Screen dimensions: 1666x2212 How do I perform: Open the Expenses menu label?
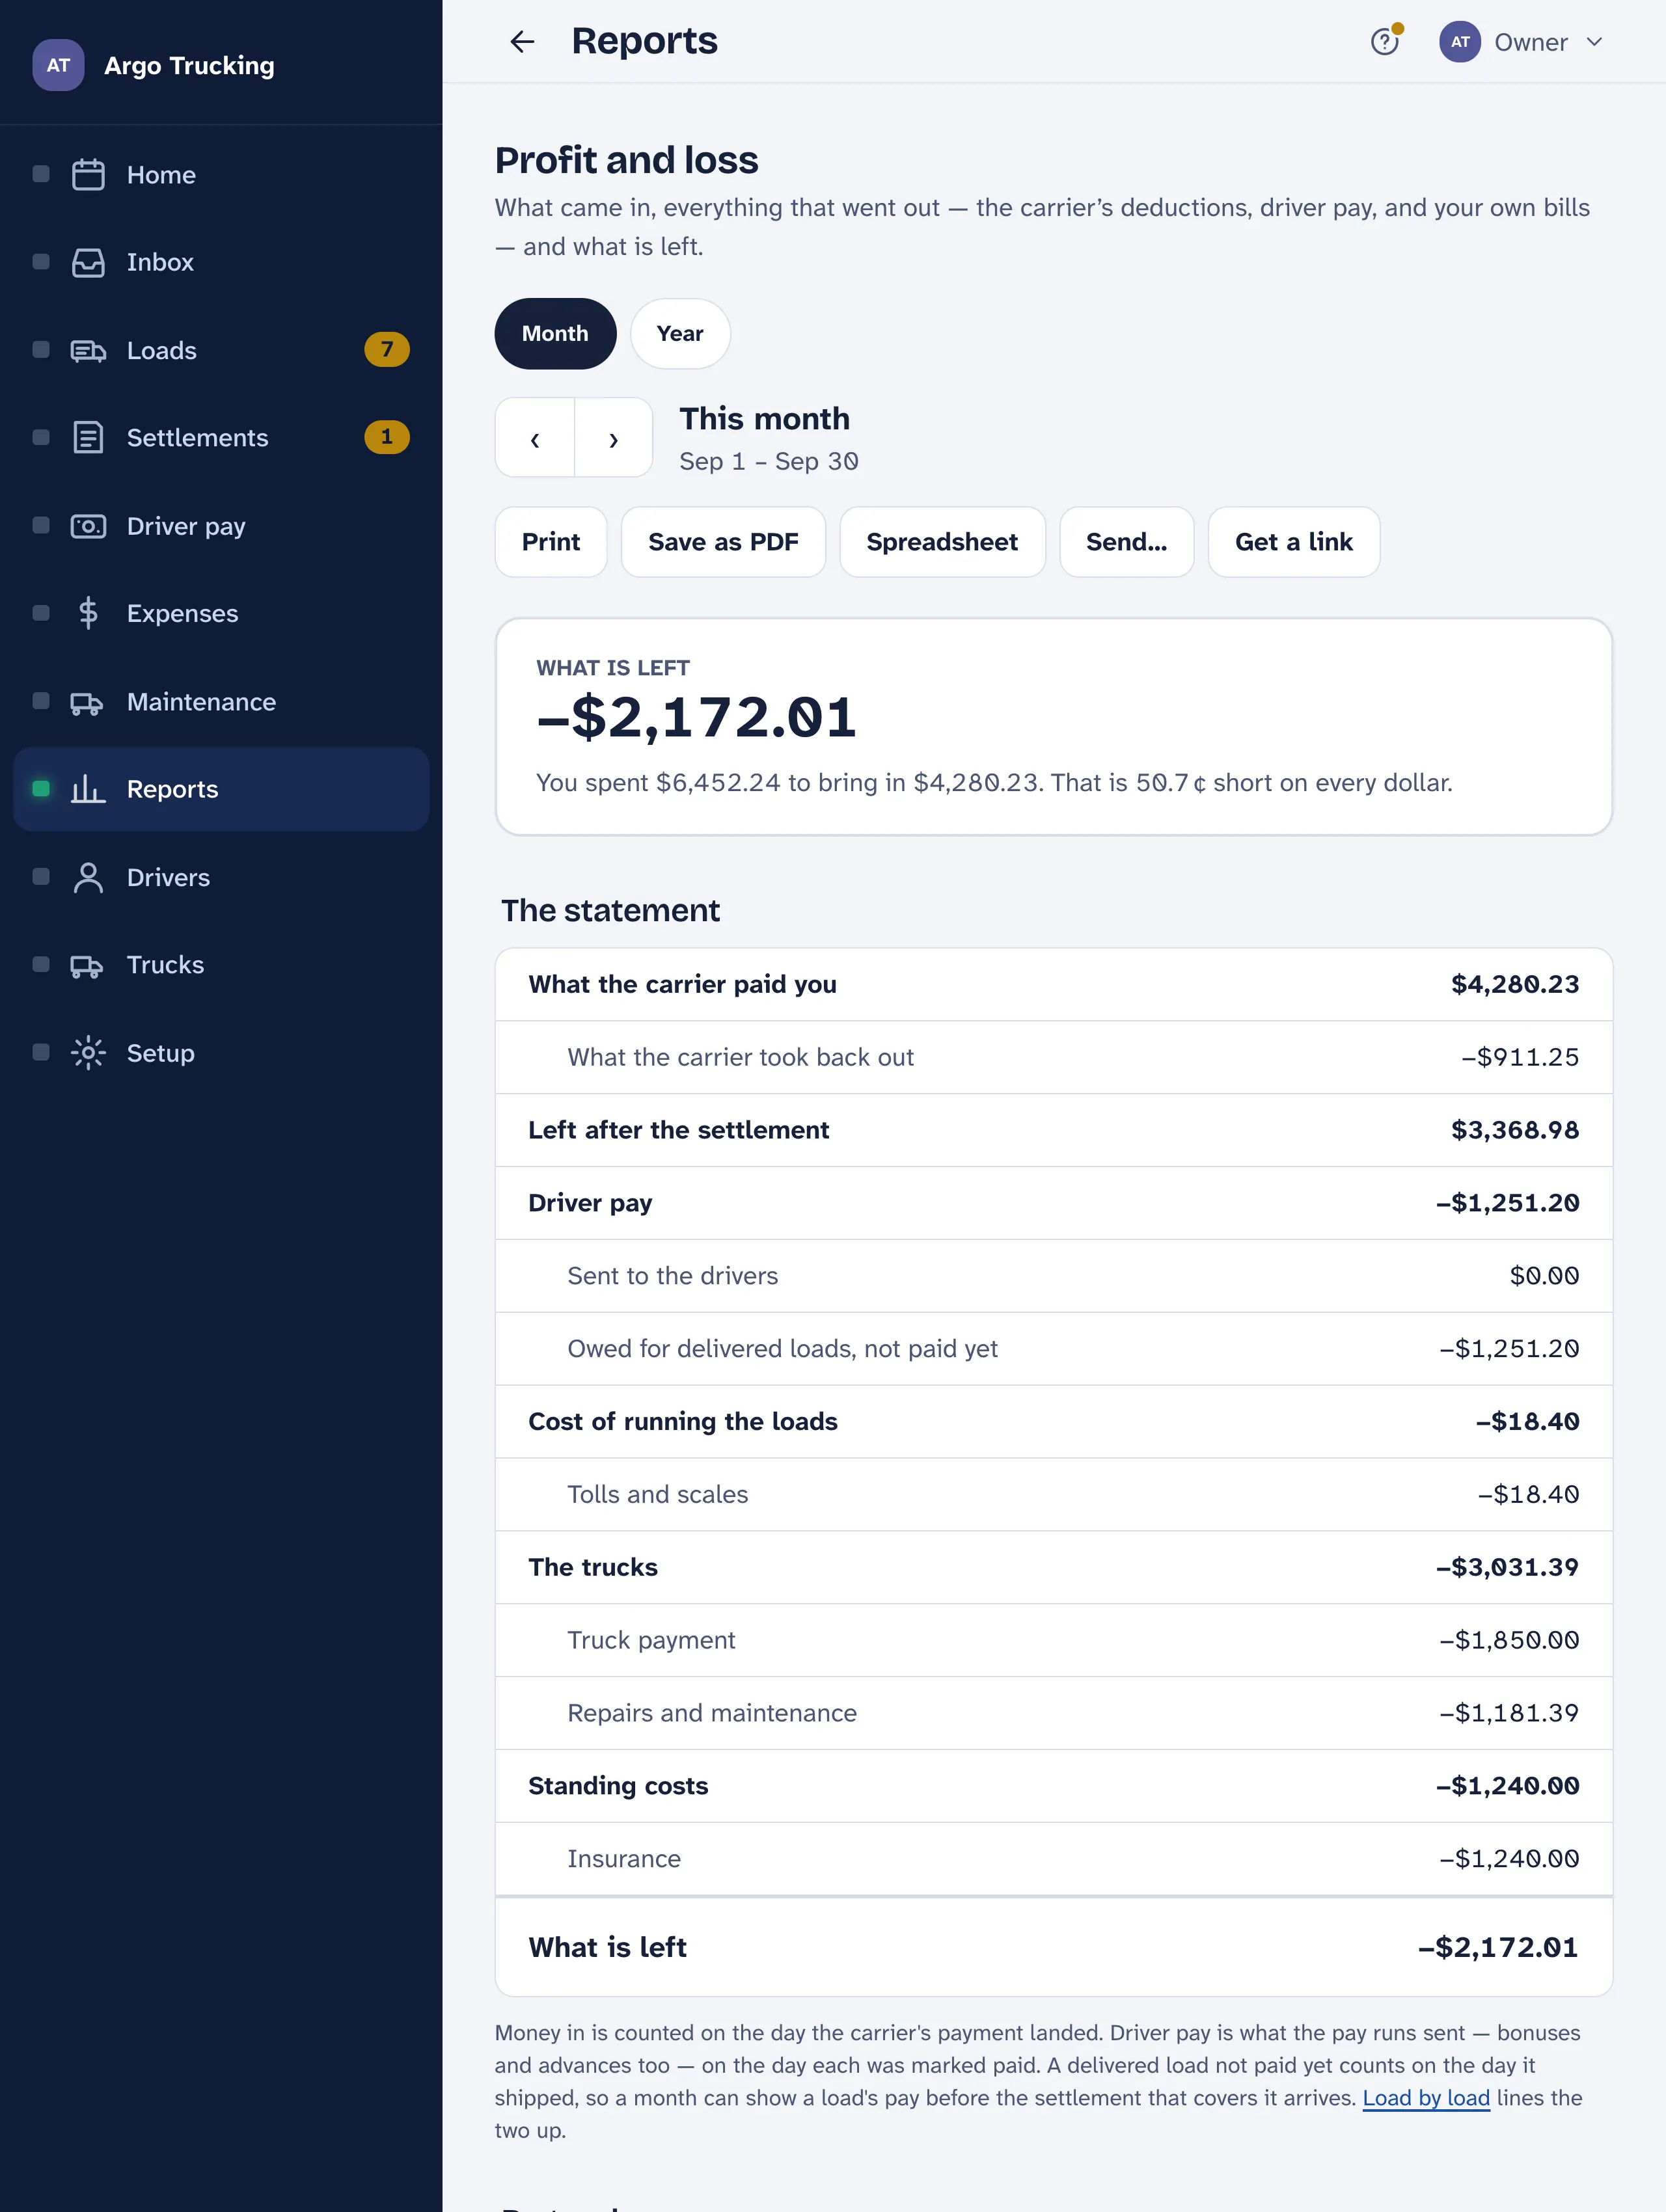tap(182, 613)
